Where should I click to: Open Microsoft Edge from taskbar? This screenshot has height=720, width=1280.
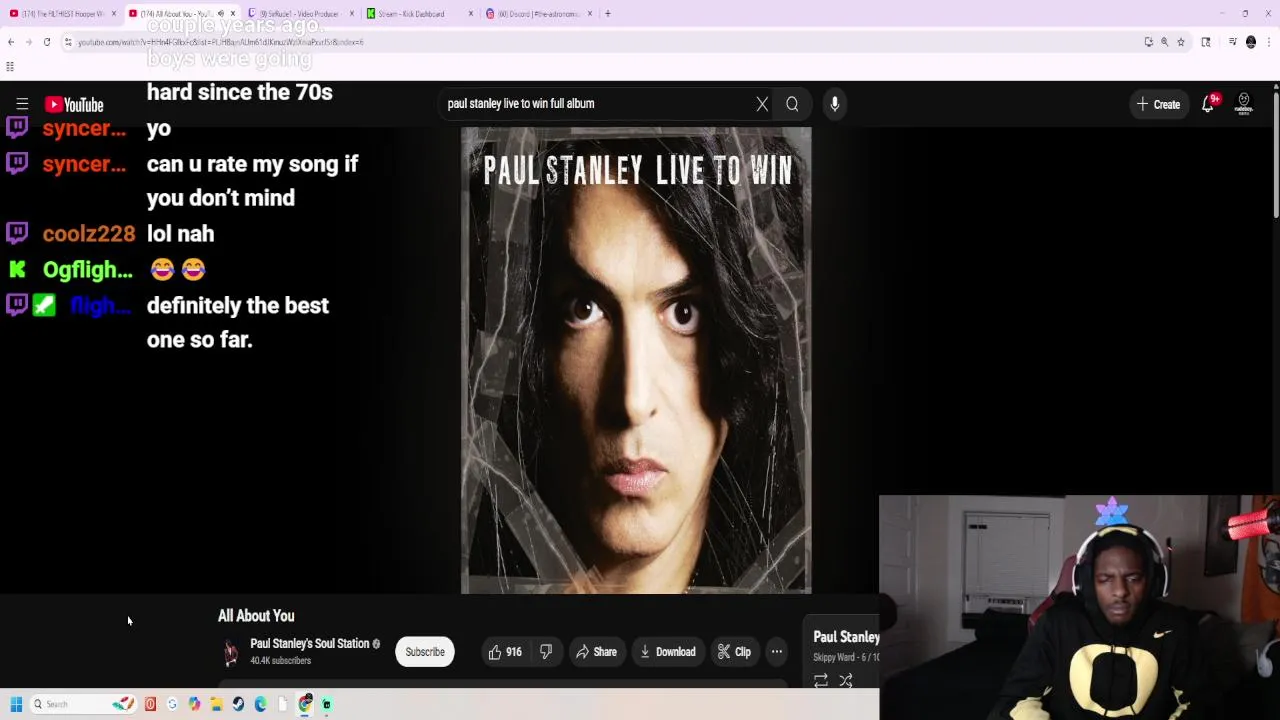260,704
